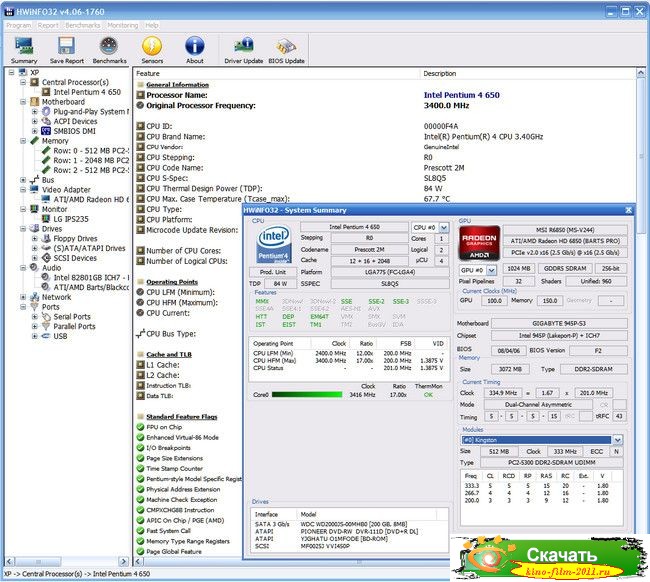Viewport: 650px width, 582px height.
Task: Expand the Network tree node
Action: 23,297
